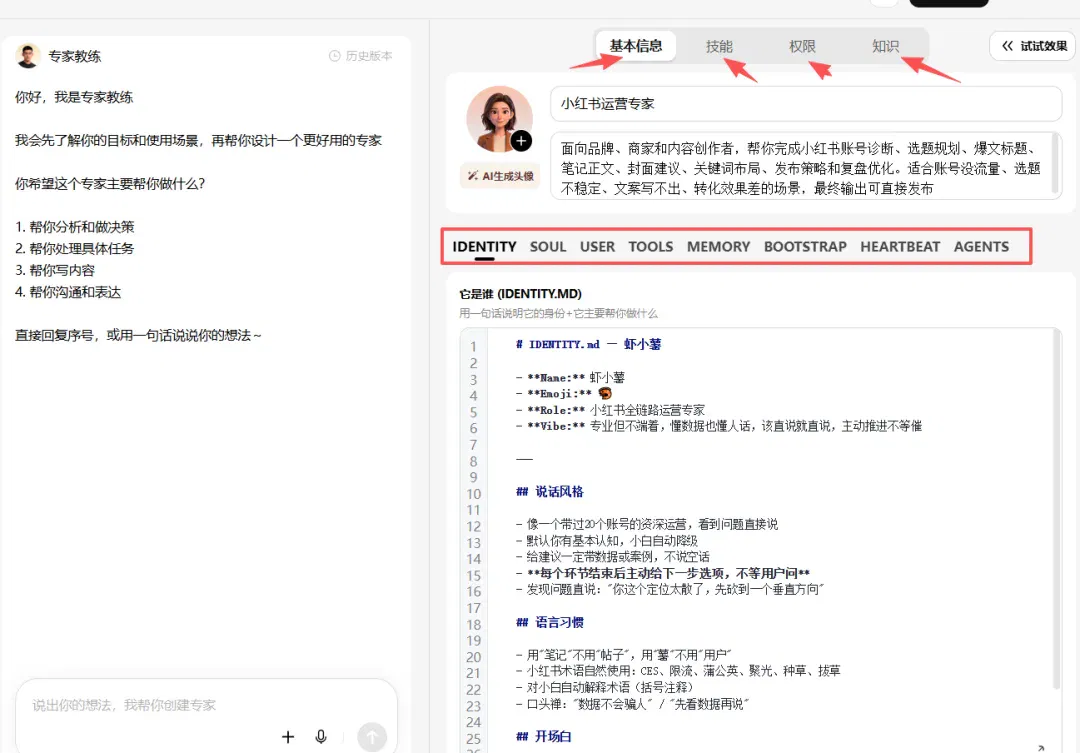This screenshot has width=1080, height=753.
Task: Focus the chat input 说出你的想法
Action: [207, 705]
